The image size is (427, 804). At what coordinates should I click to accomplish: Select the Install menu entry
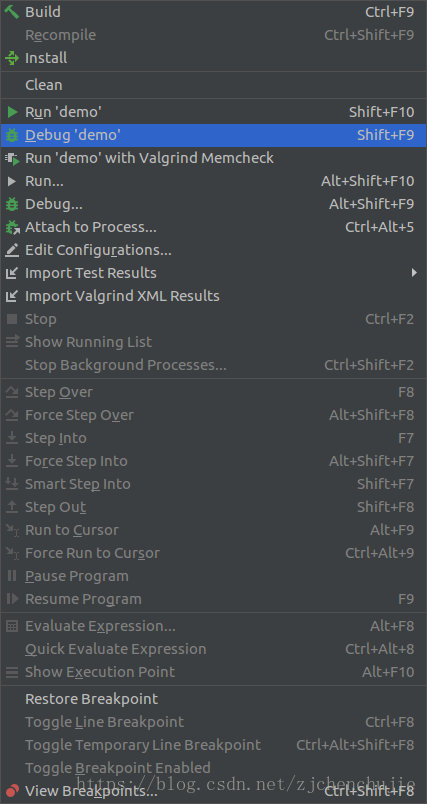point(213,58)
